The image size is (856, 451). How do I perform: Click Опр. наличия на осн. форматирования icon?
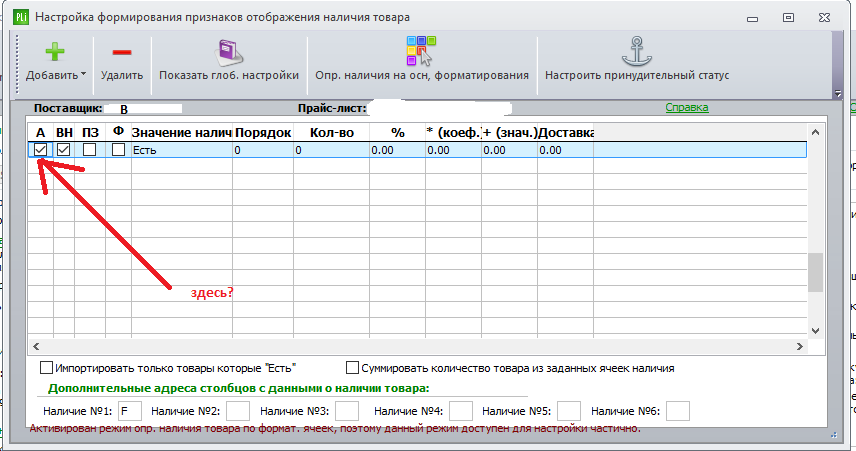(421, 51)
